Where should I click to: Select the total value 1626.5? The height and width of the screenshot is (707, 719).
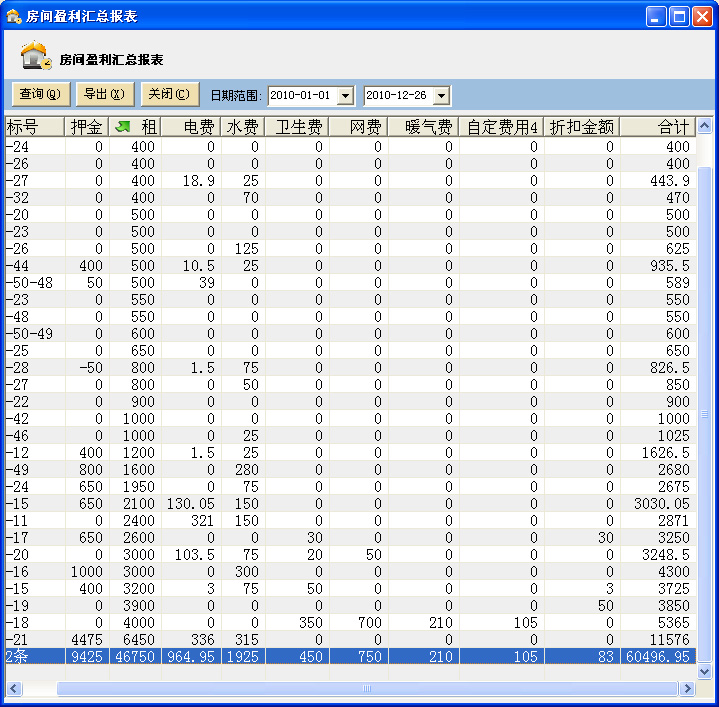658,453
